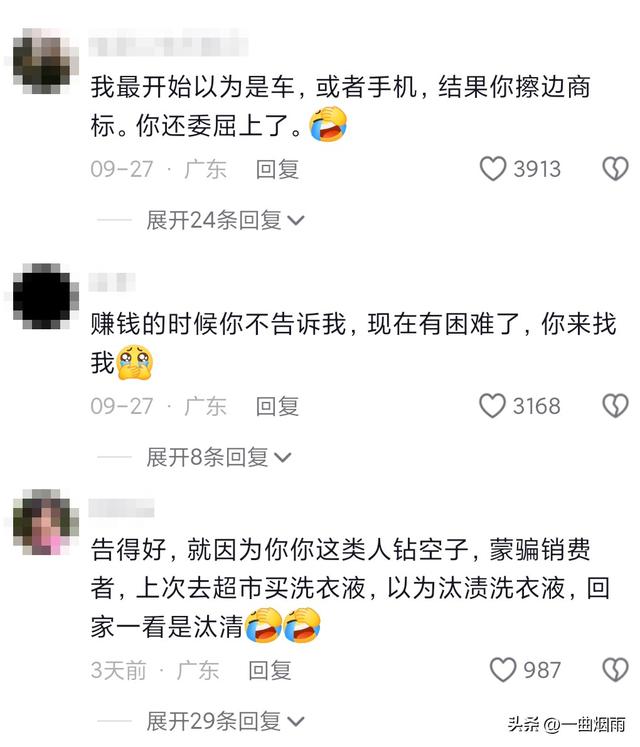Like the comment with 3913 likes
The image size is (640, 747).
click(x=492, y=169)
